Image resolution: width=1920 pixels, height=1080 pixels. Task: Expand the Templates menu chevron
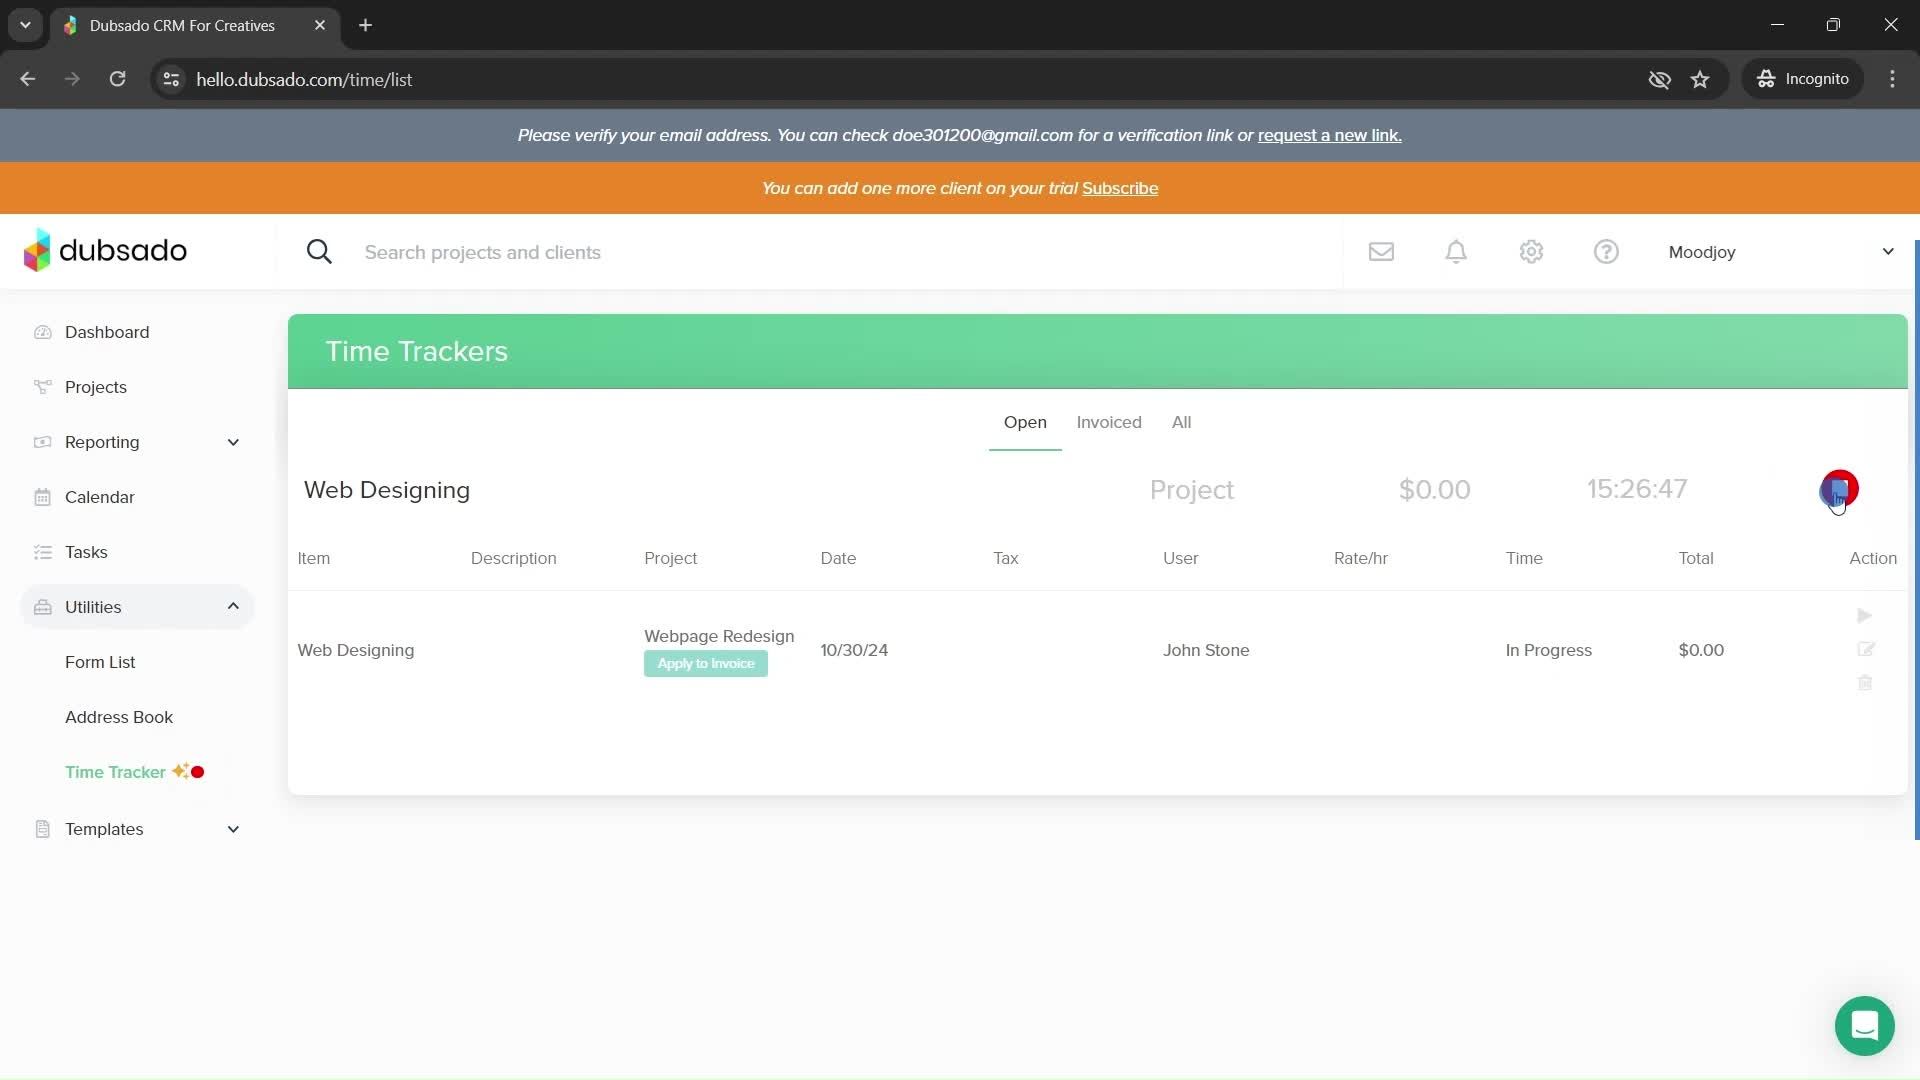point(233,829)
